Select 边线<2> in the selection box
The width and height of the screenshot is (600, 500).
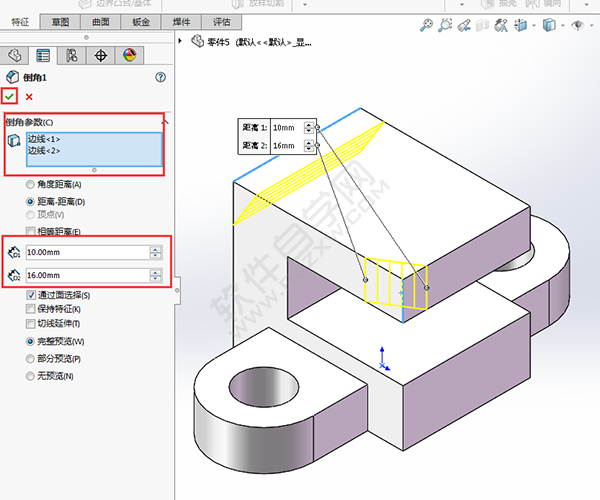tap(44, 150)
